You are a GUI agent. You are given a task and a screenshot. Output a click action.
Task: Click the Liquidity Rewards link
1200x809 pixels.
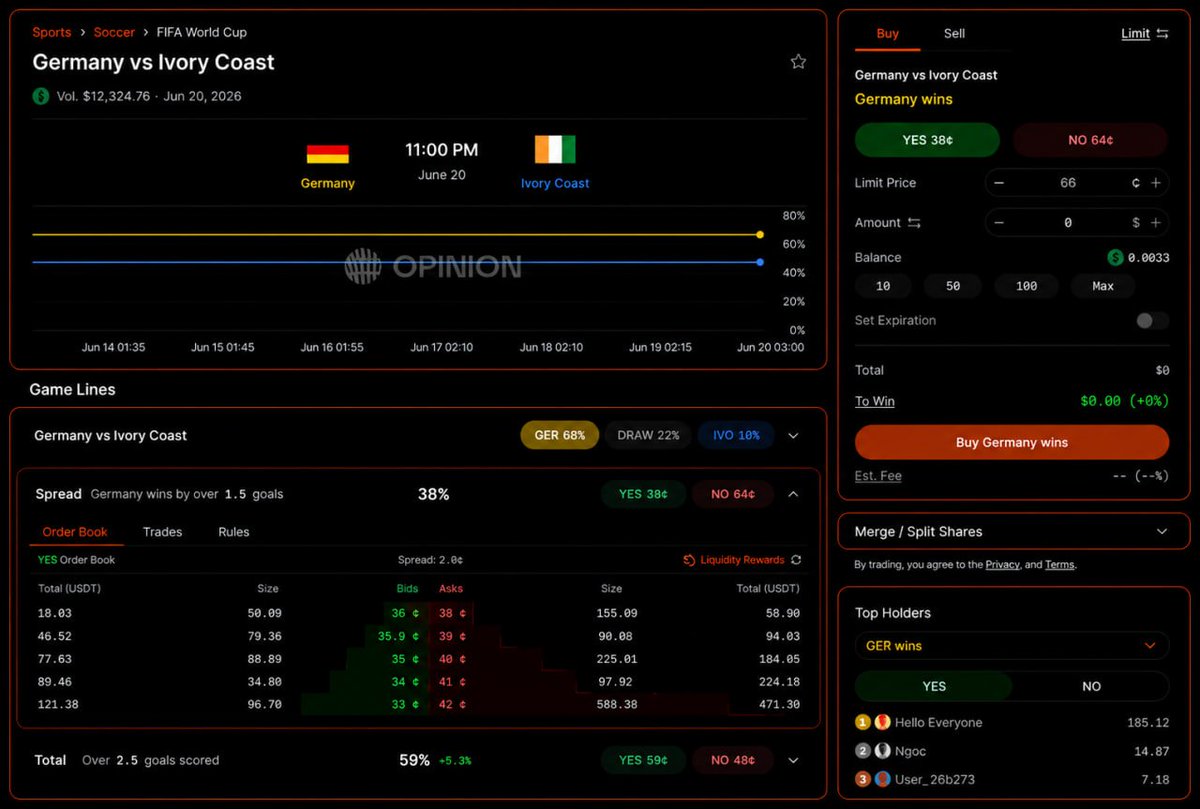click(x=742, y=560)
